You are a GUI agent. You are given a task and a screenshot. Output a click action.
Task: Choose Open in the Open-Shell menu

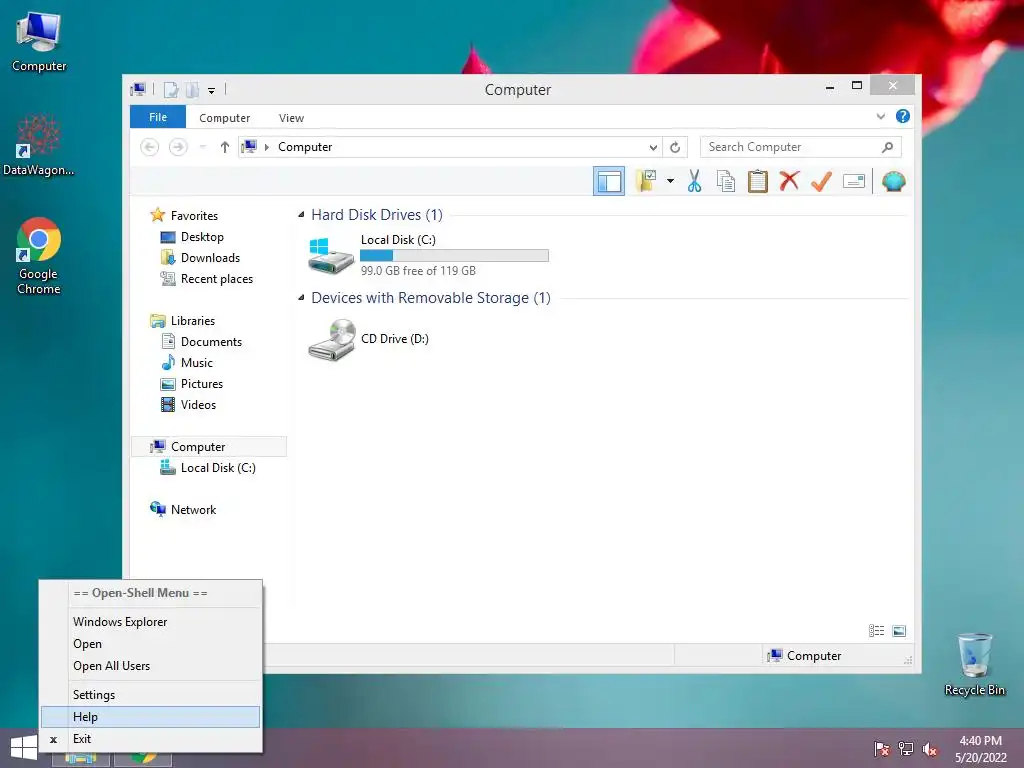150,644
